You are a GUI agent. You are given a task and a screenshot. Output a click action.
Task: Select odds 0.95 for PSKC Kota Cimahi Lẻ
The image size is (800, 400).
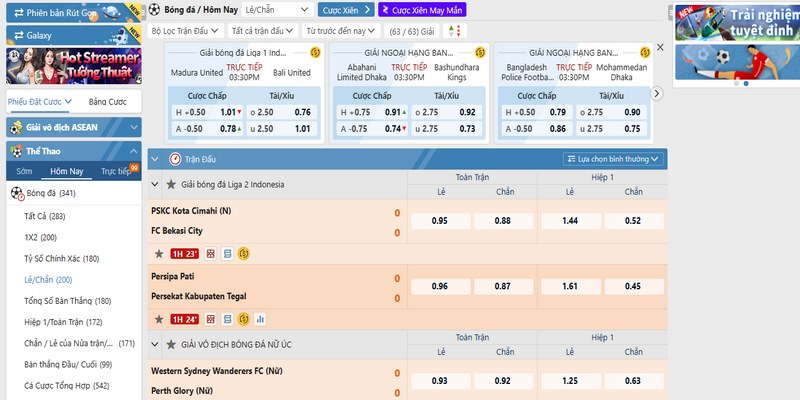pyautogui.click(x=439, y=220)
